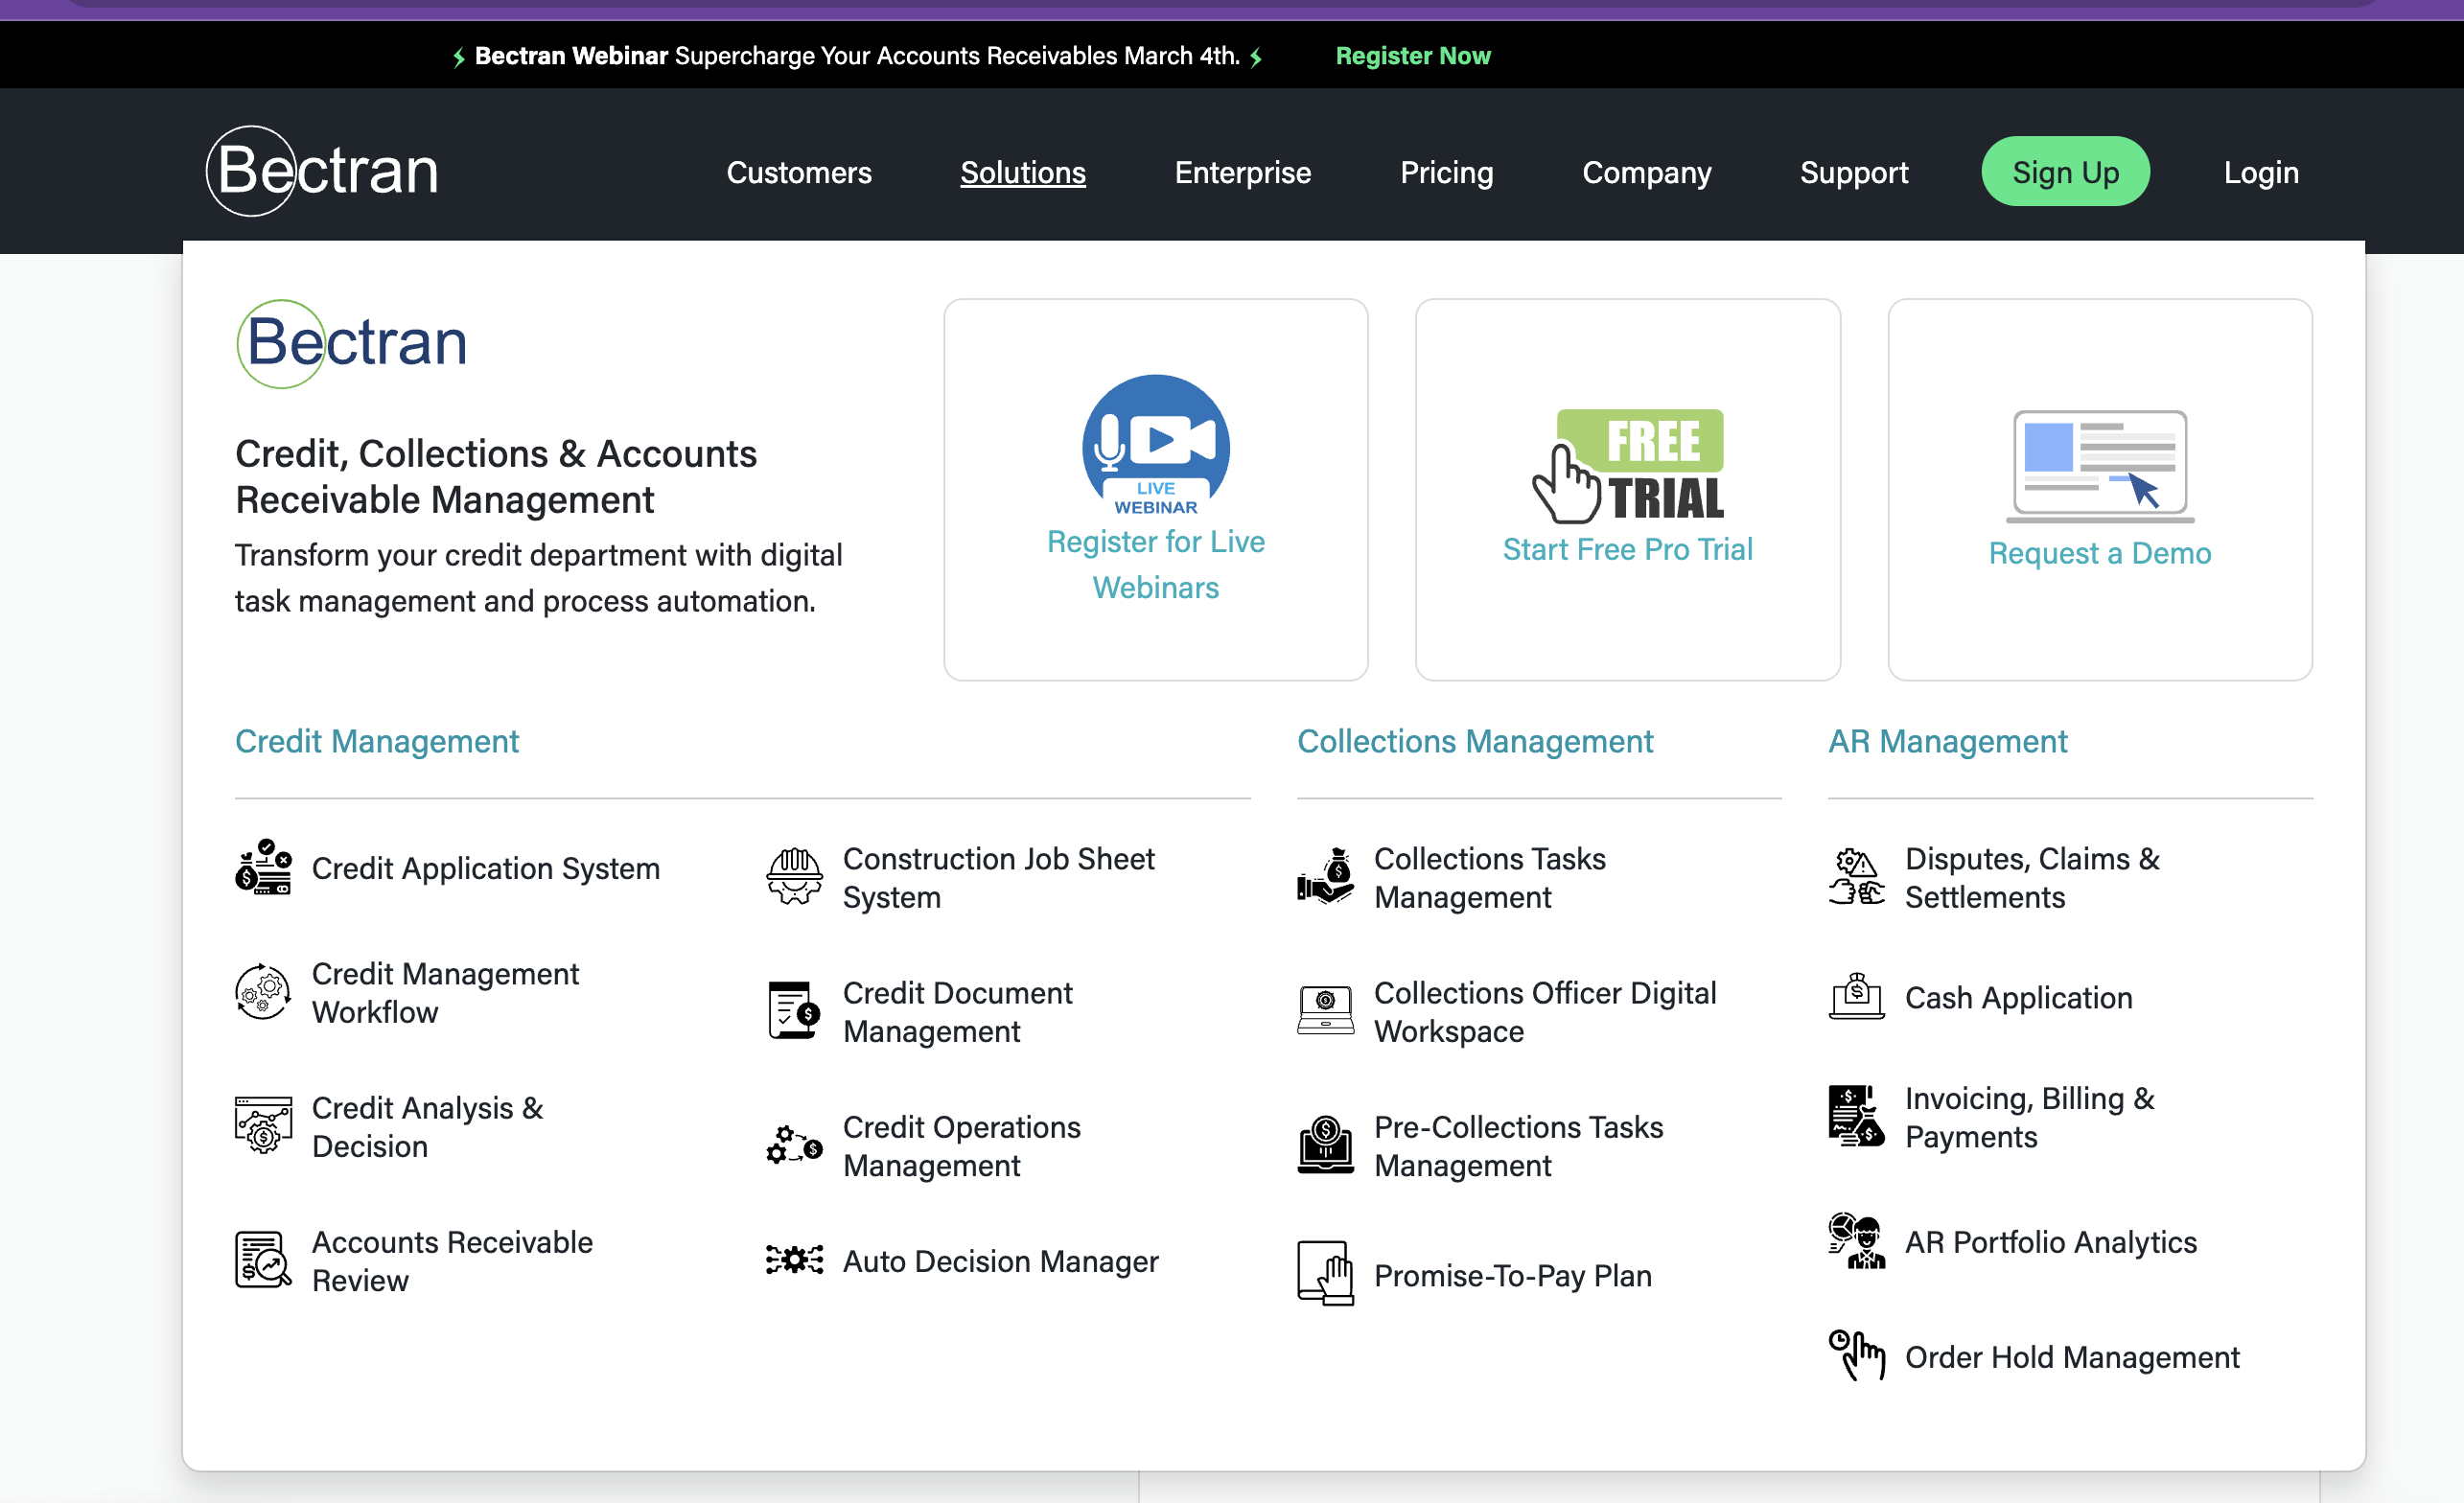Open Credit Analysis & Decision link
This screenshot has width=2464, height=1503.
tap(427, 1126)
